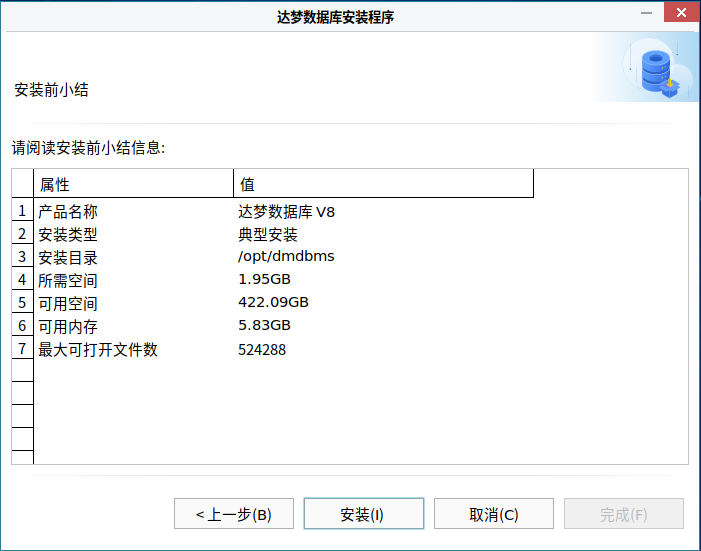This screenshot has height=551, width=701.
Task: Select row number 4 header
Action: coord(22,280)
